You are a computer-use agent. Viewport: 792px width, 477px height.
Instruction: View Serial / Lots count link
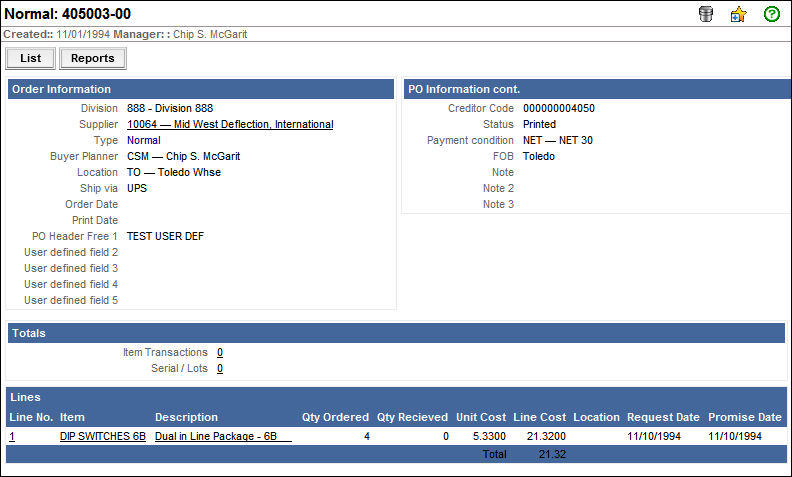(220, 368)
